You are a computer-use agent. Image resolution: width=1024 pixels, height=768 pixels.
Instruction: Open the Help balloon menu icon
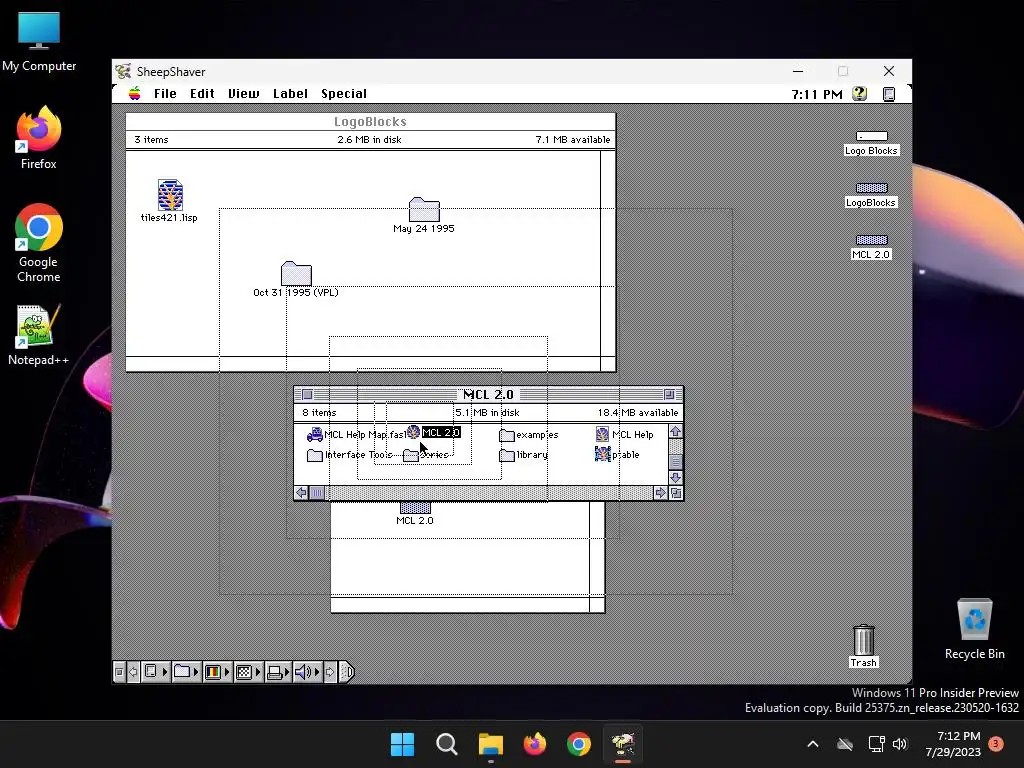click(859, 94)
